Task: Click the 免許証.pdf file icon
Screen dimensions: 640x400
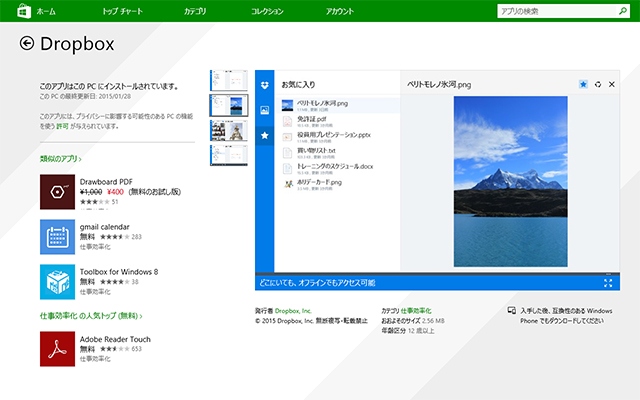Action: pos(287,121)
